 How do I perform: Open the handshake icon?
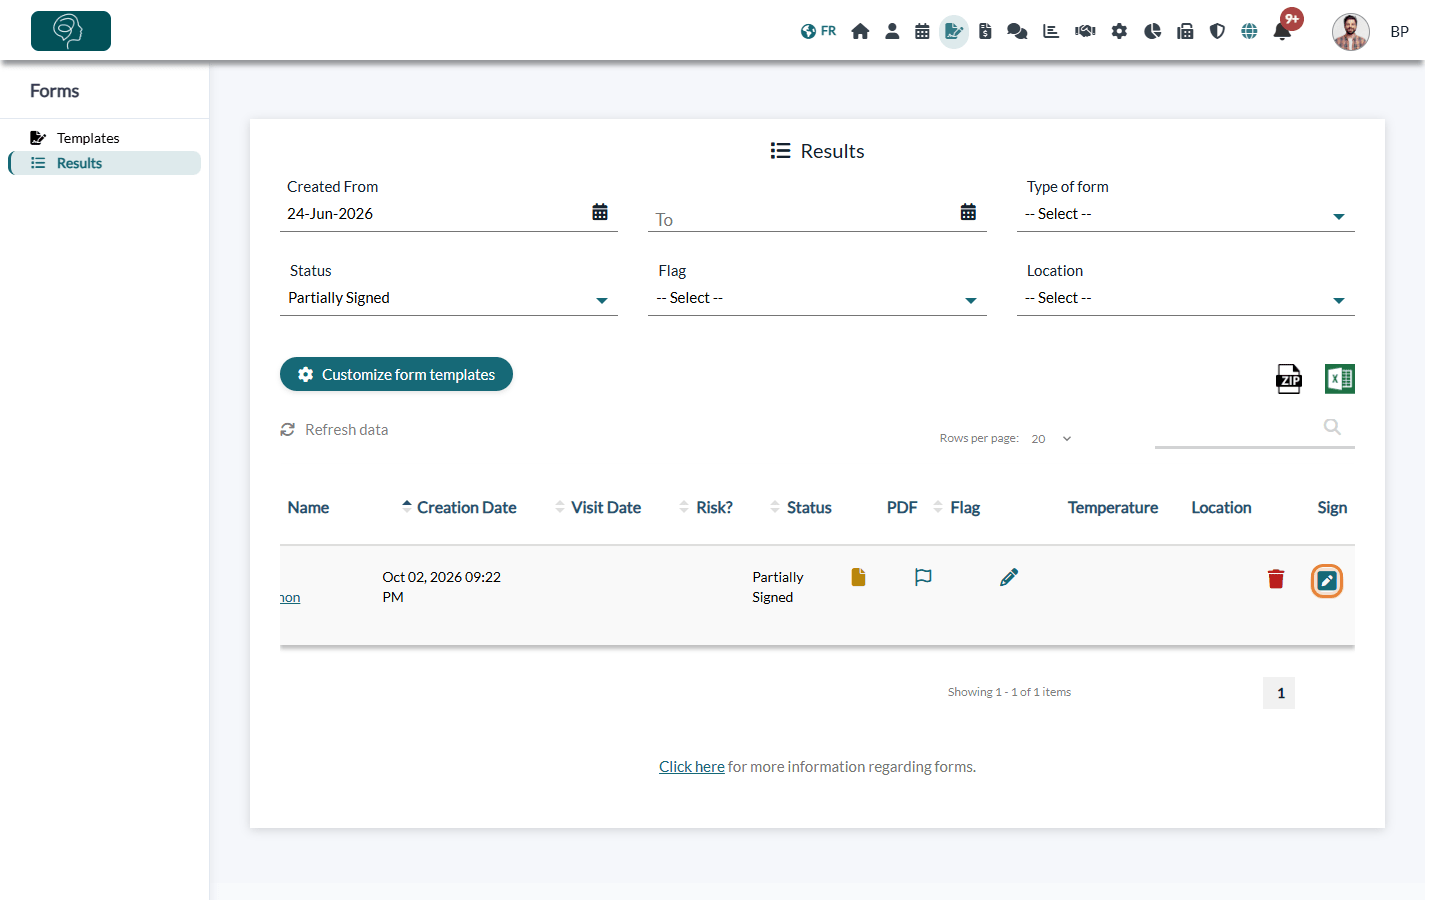click(x=1085, y=31)
